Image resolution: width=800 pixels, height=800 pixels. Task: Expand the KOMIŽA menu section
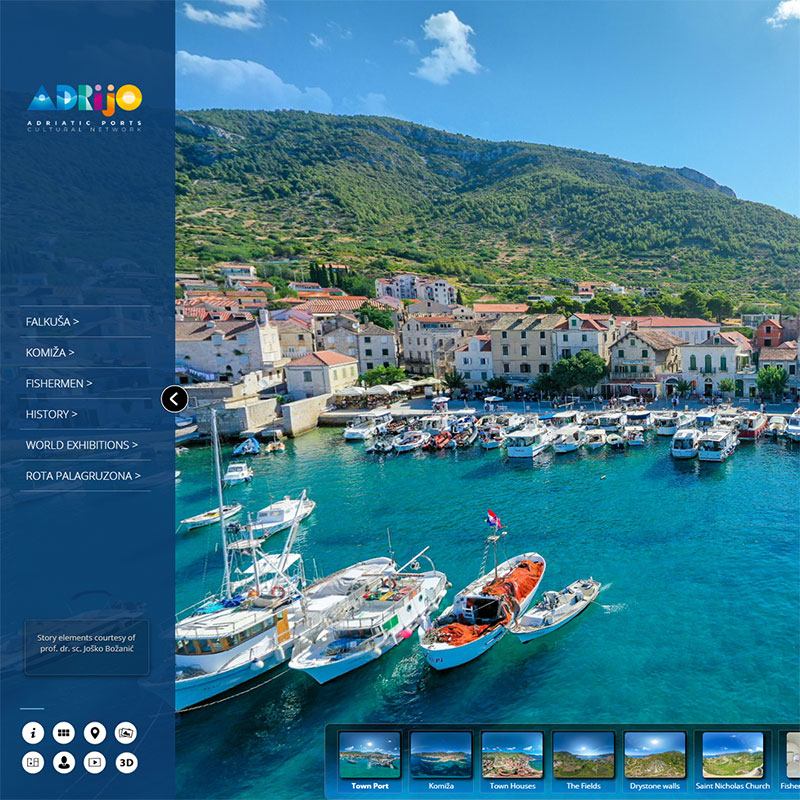click(x=50, y=352)
